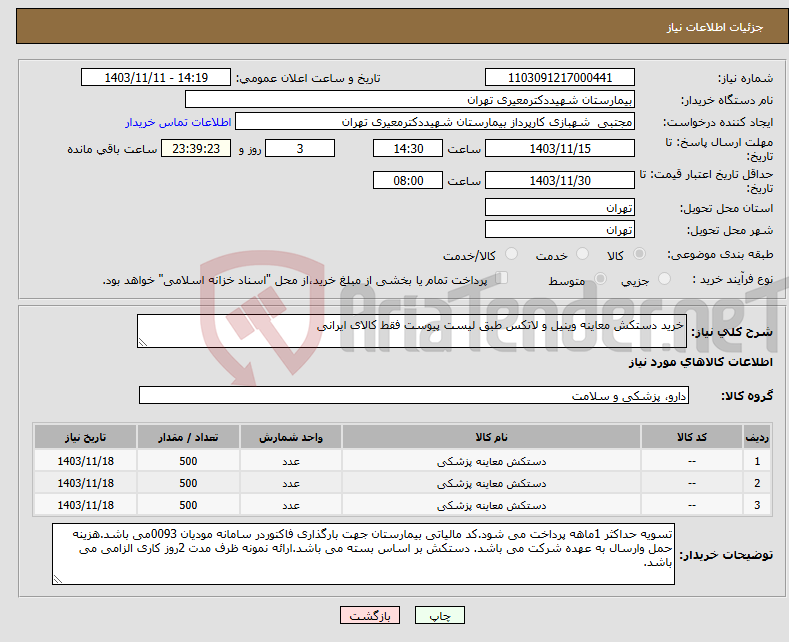Click the استان محل تحویل field تهران
The width and height of the screenshot is (789, 642).
[x=560, y=207]
